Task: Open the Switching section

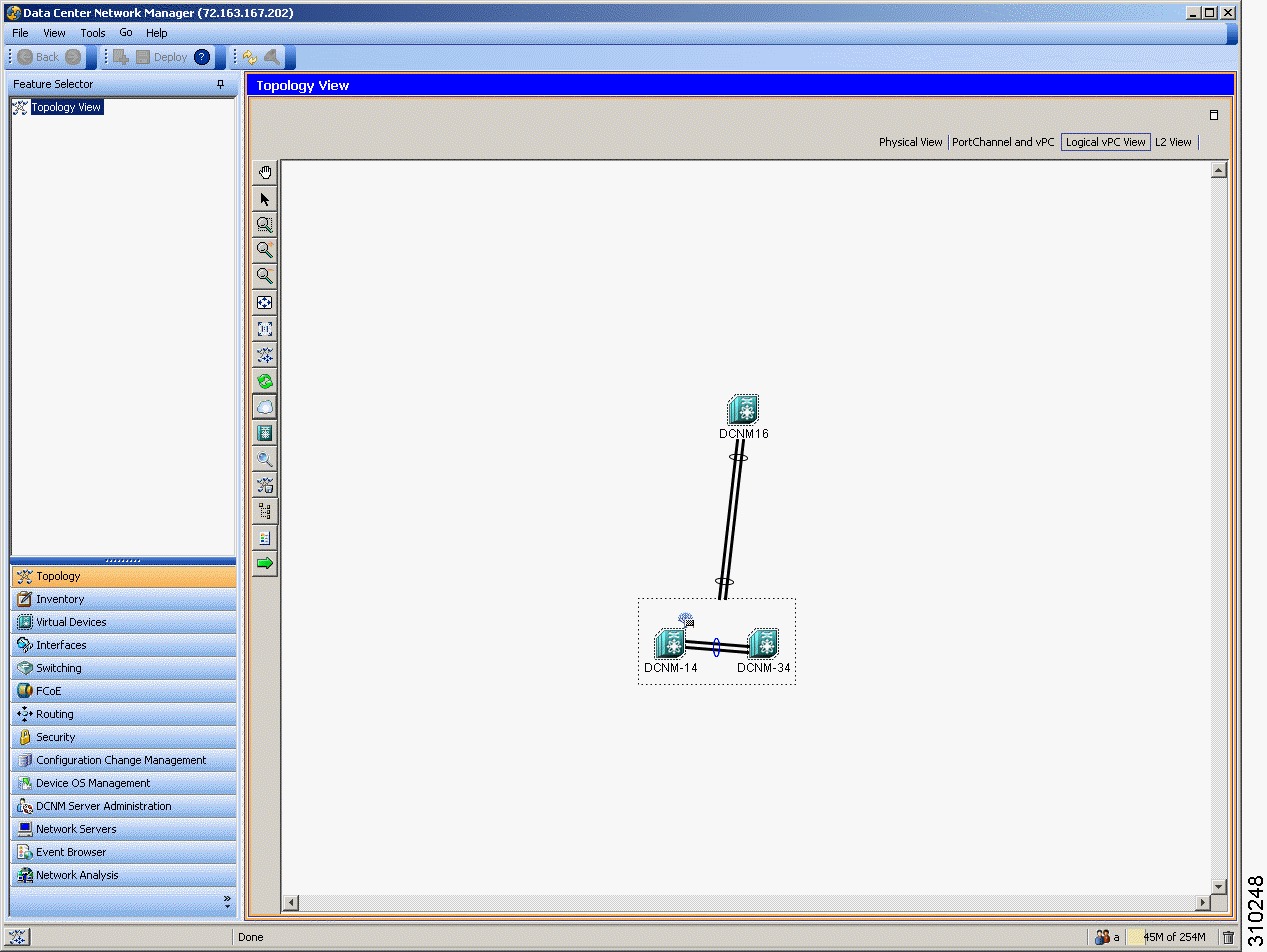Action: tap(124, 668)
